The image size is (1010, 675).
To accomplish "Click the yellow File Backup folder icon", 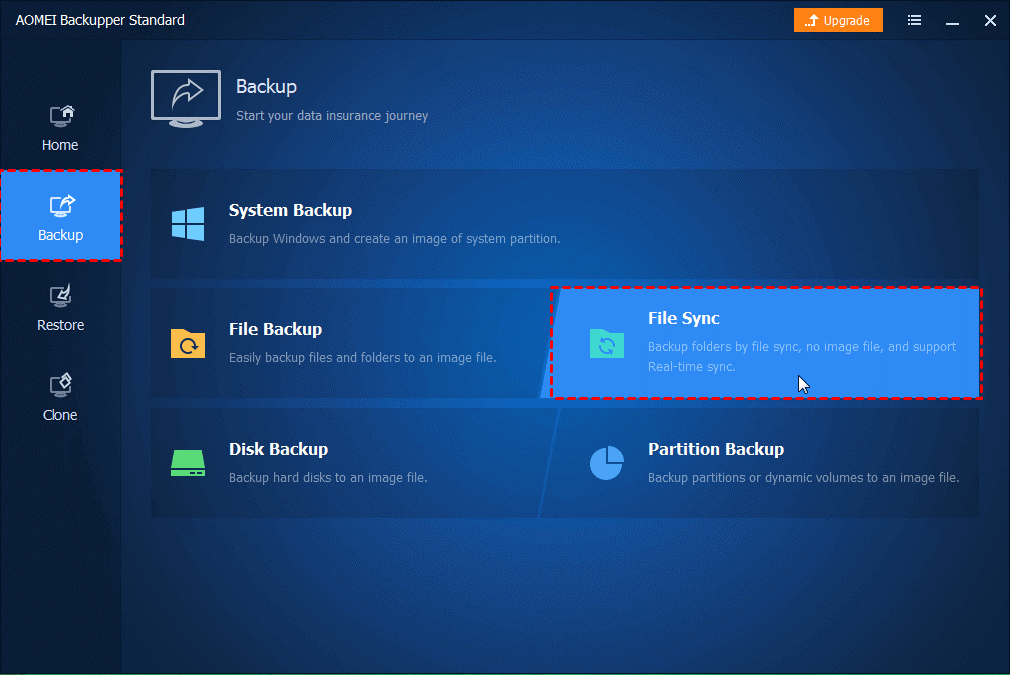I will tap(188, 343).
